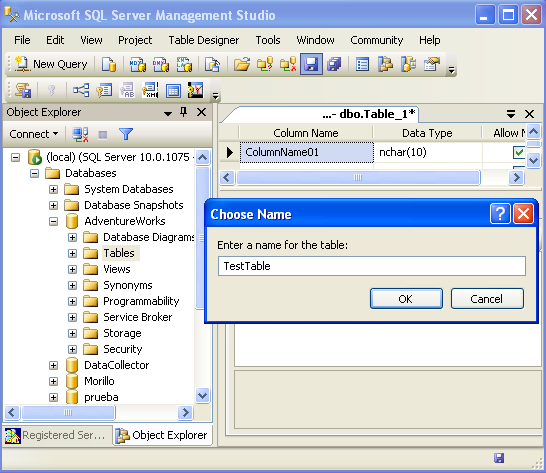
Task: Open active files dropdown in designer tab
Action: (x=511, y=114)
